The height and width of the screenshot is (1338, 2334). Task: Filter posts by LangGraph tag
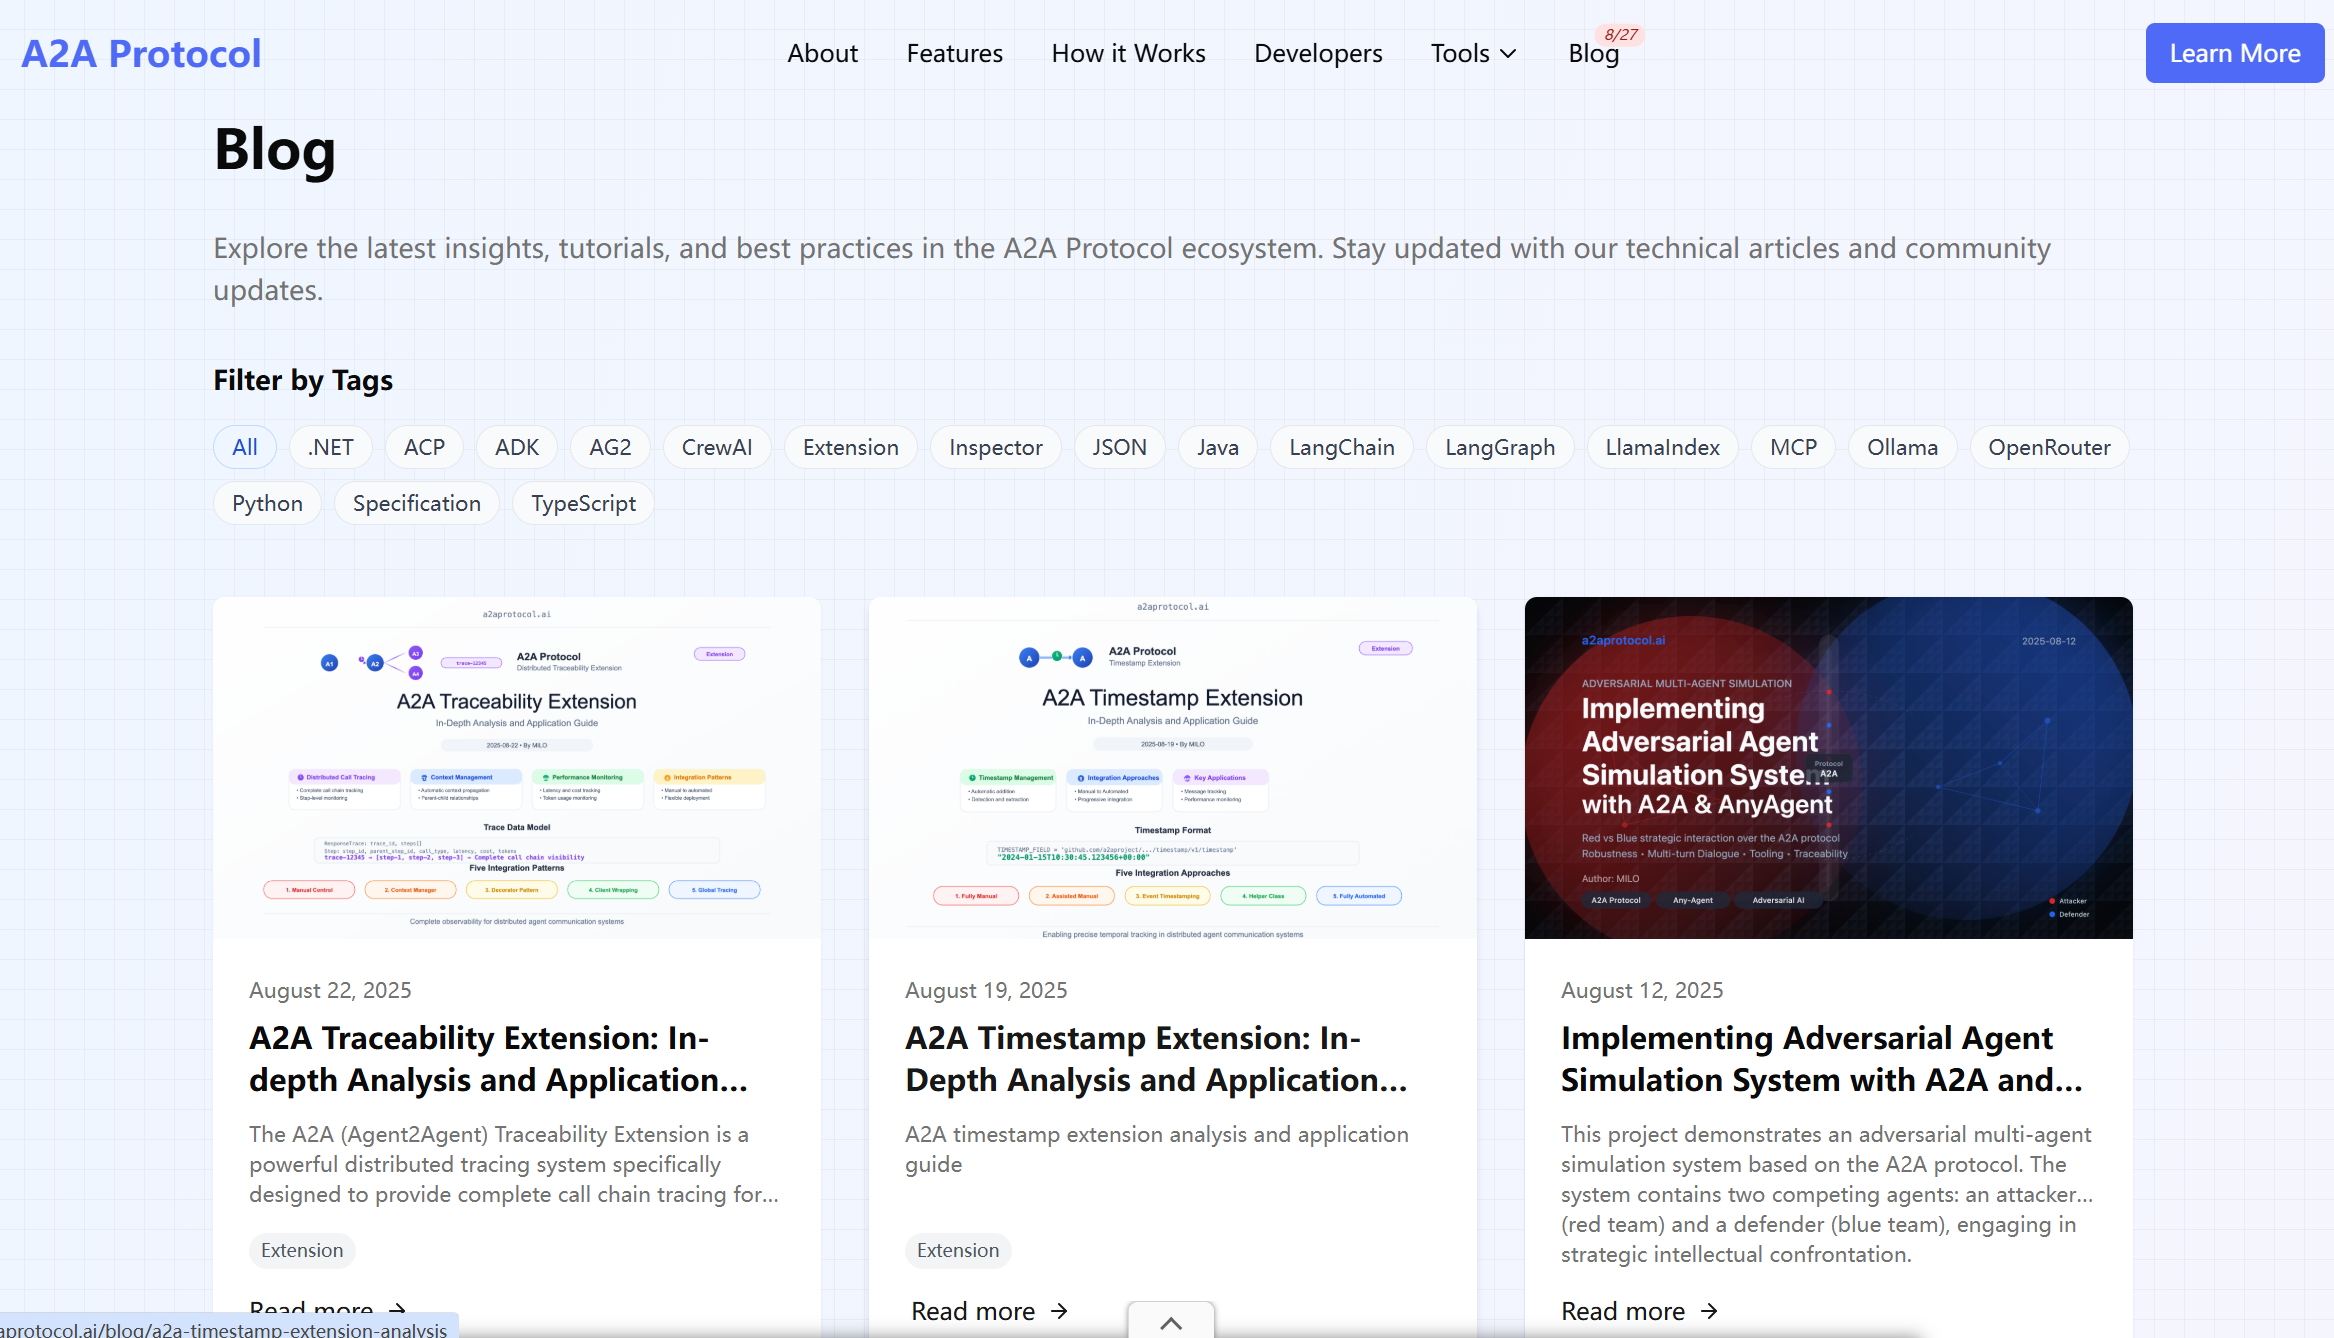1500,447
